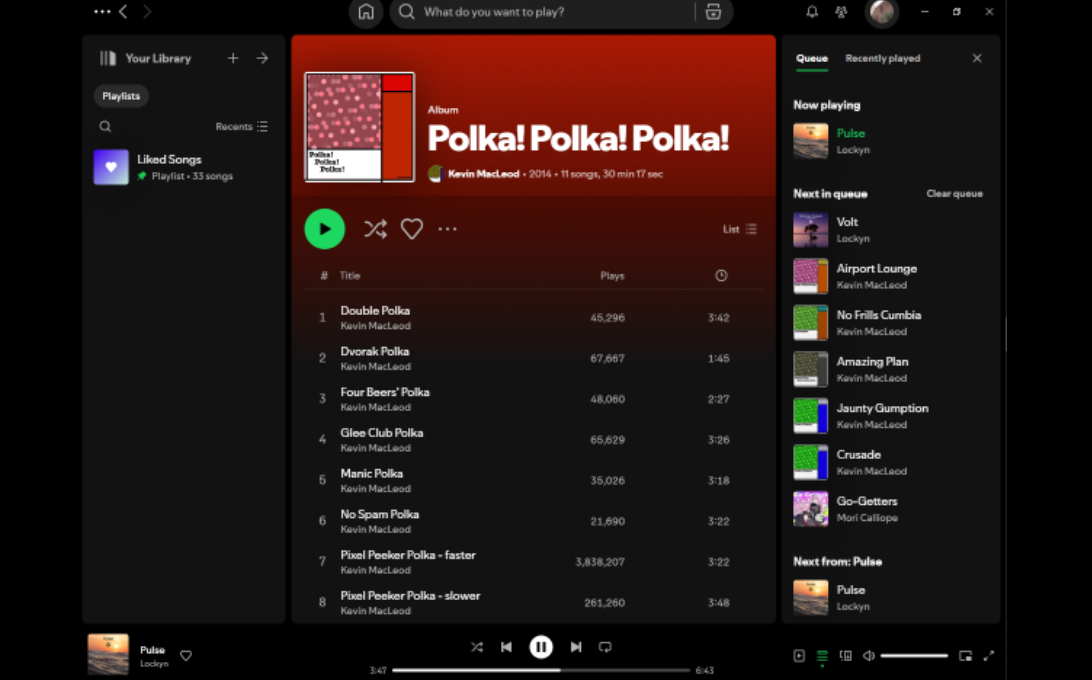Image resolution: width=1092 pixels, height=680 pixels.
Task: Toggle repeat mode
Action: point(605,647)
